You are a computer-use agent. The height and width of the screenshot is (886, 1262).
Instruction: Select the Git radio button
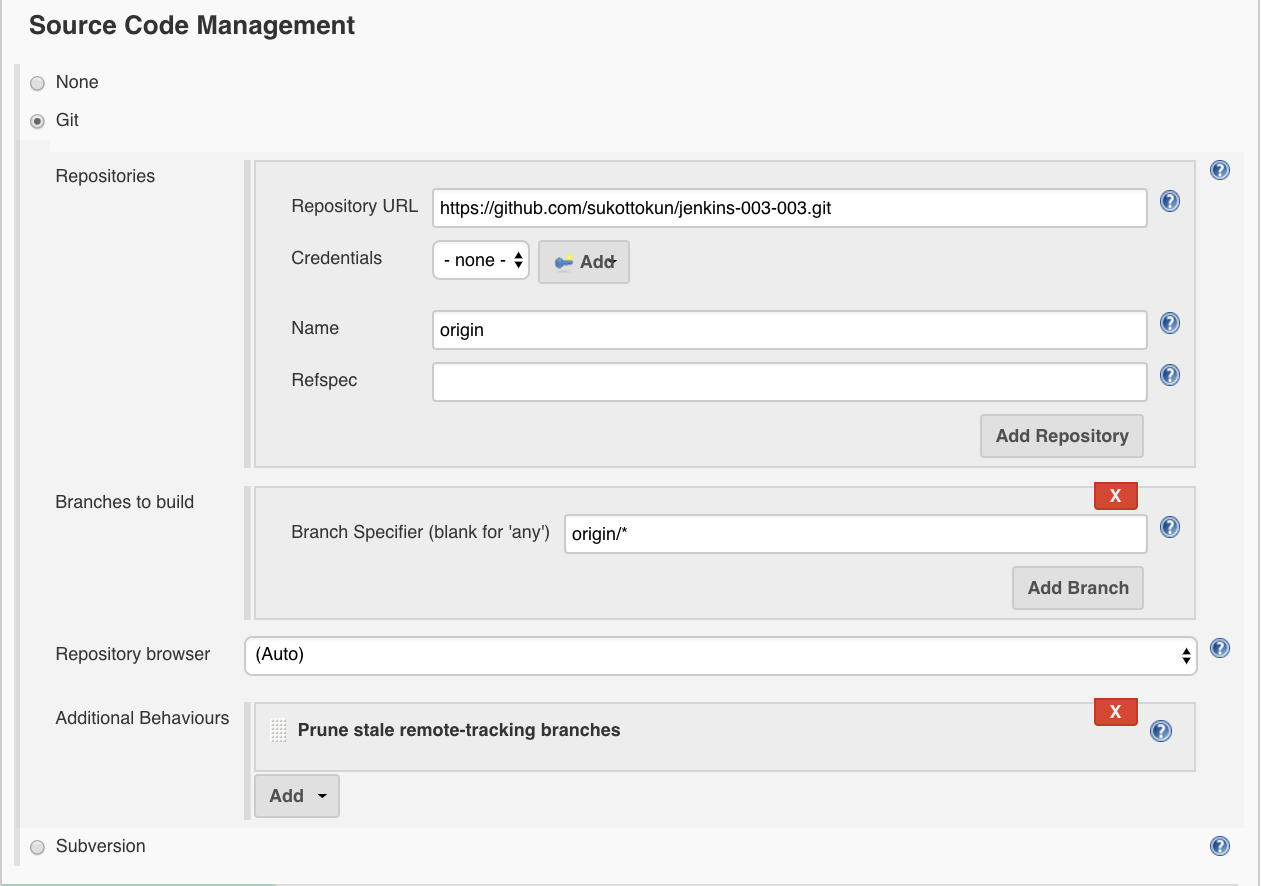(x=38, y=121)
